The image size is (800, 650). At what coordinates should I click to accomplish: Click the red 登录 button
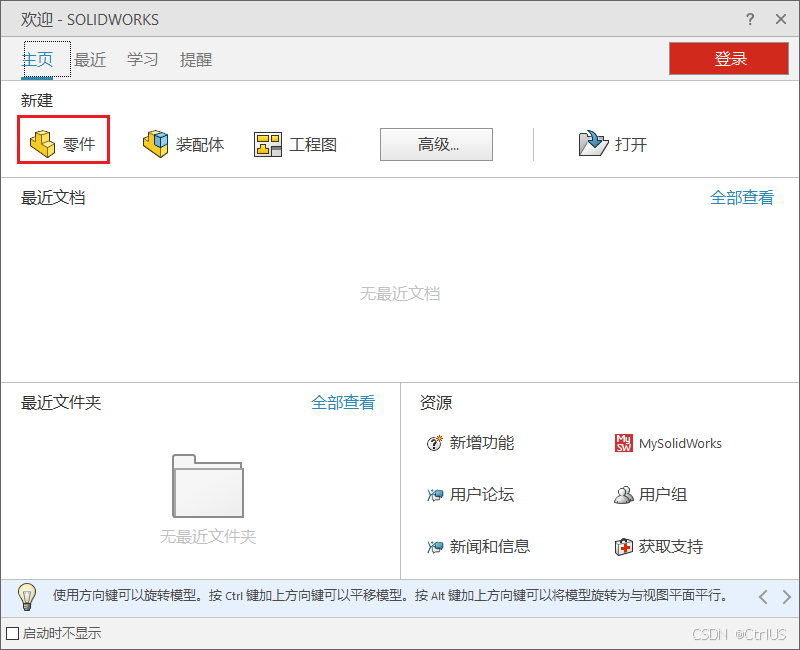coord(729,59)
